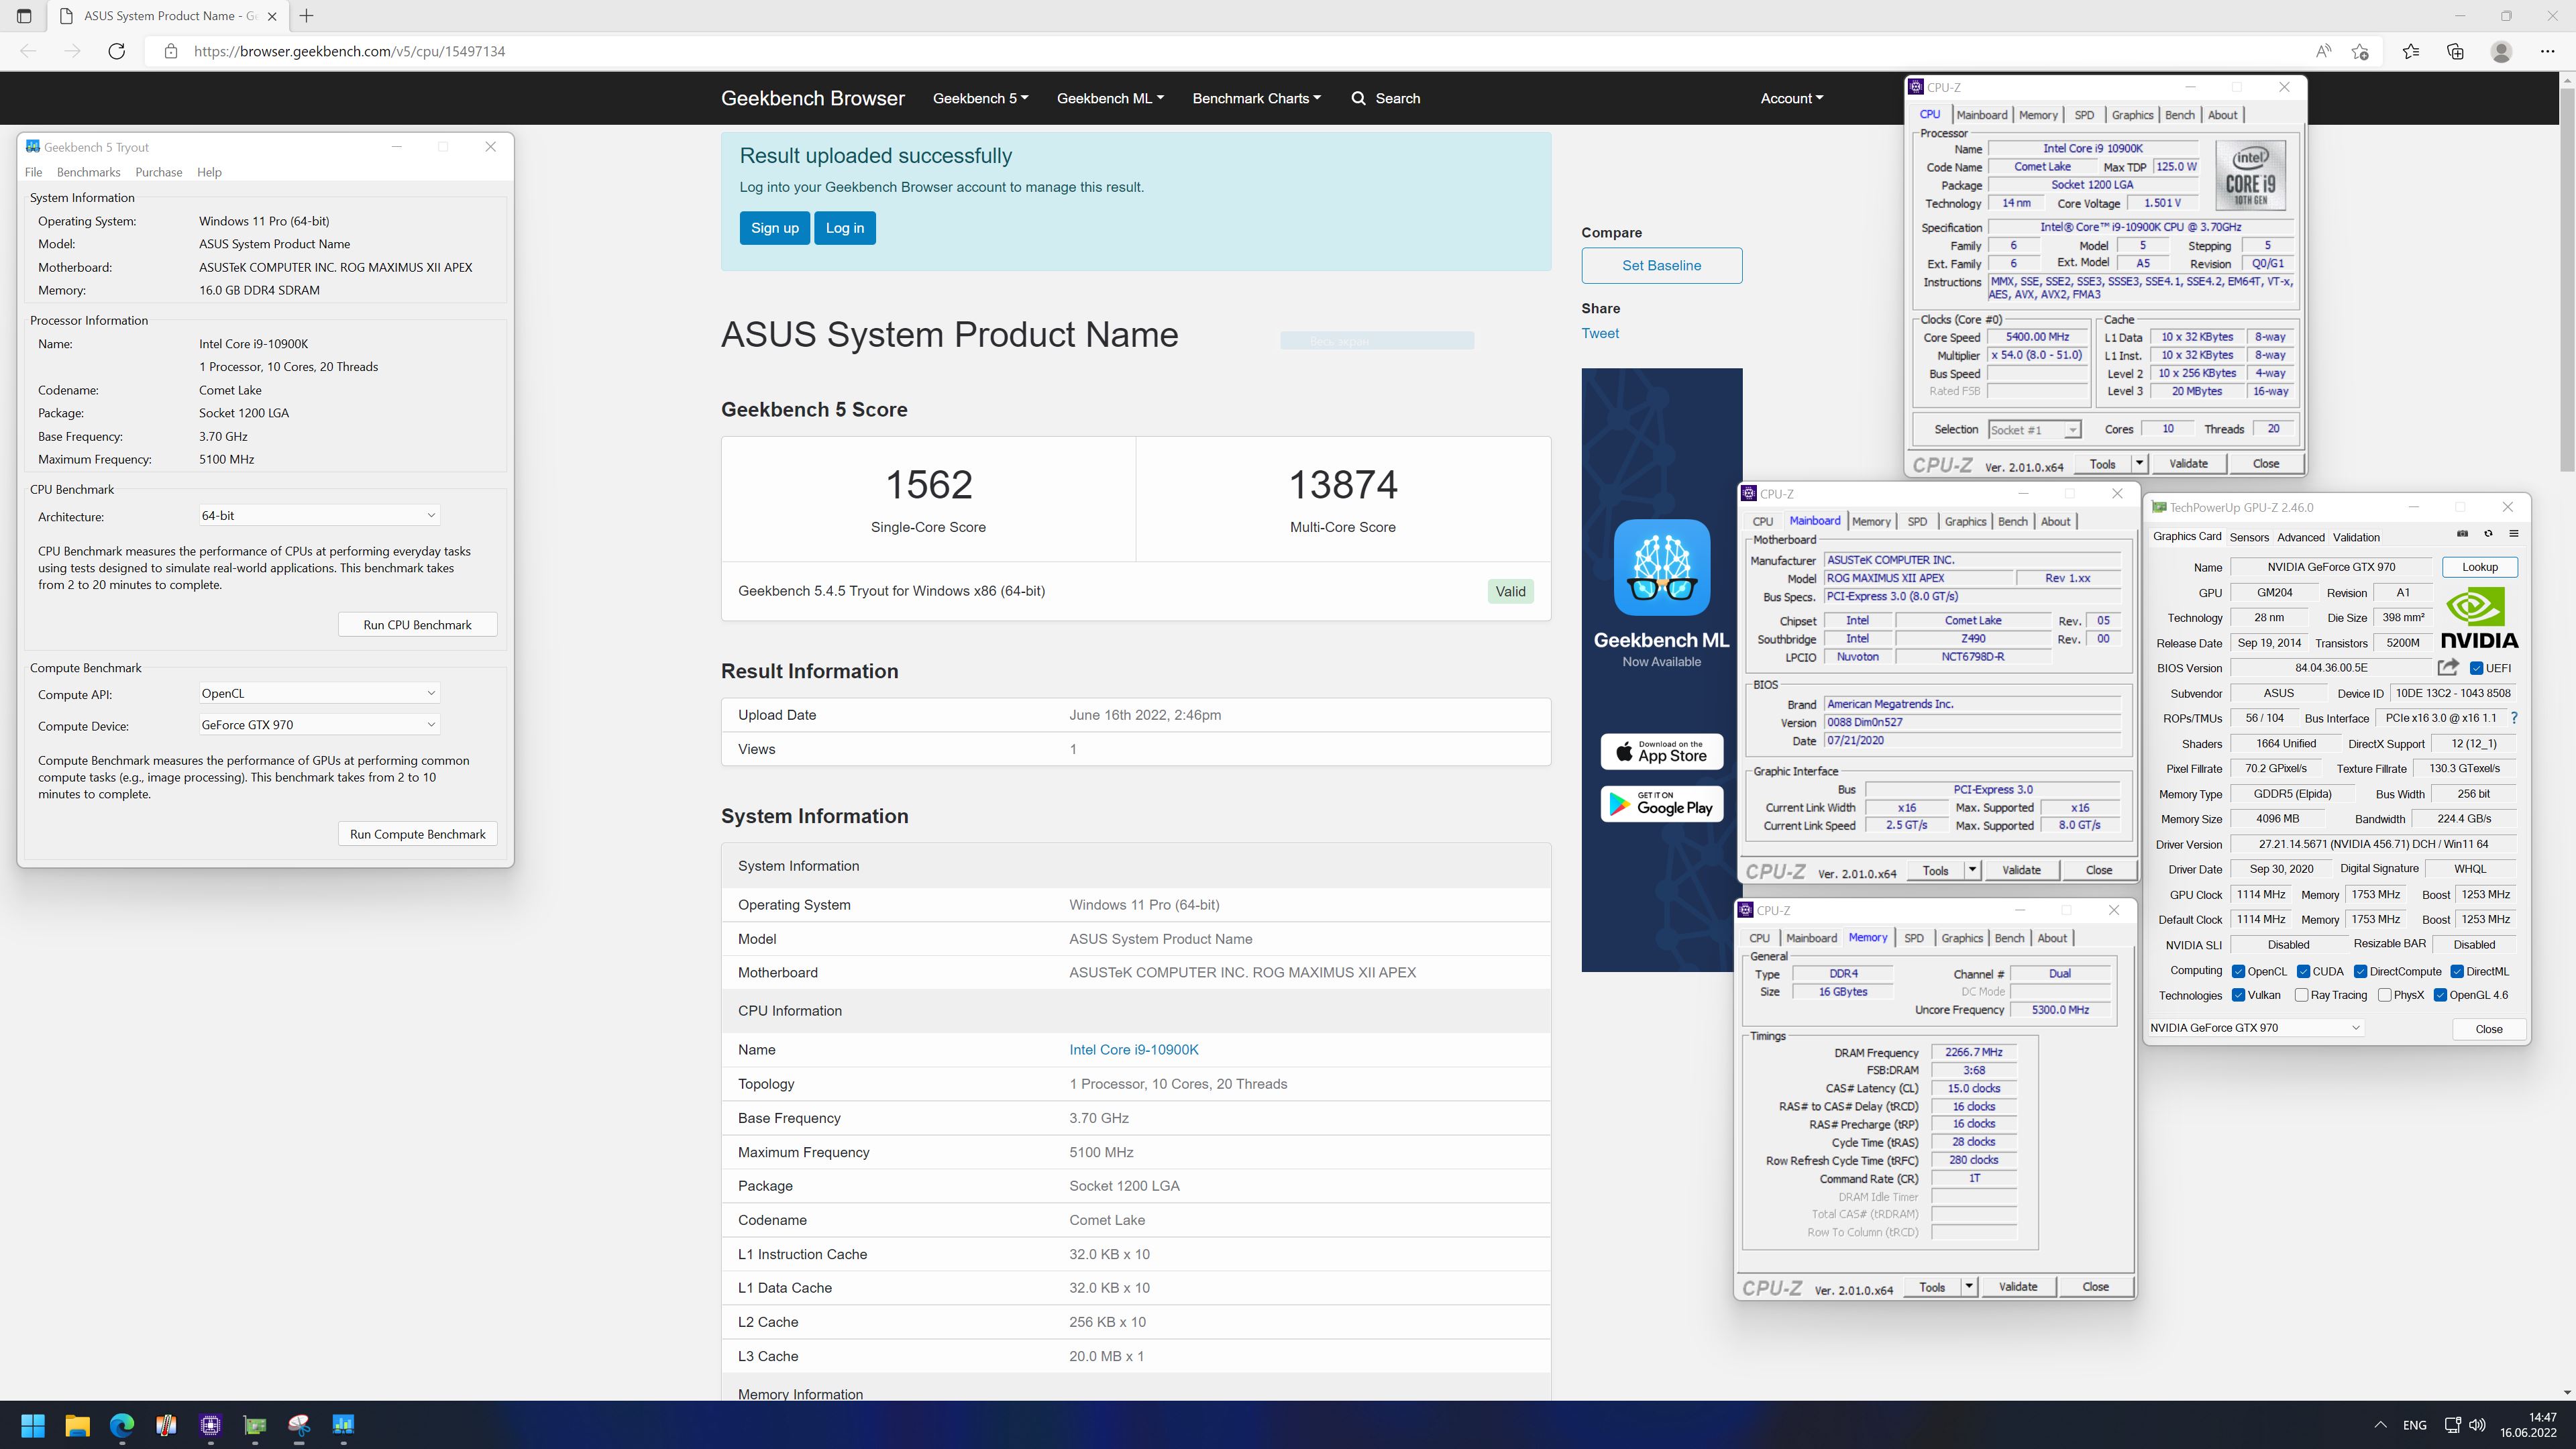Open the Architecture 64-bit dropdown
The width and height of the screenshot is (2576, 1449).
tap(319, 515)
